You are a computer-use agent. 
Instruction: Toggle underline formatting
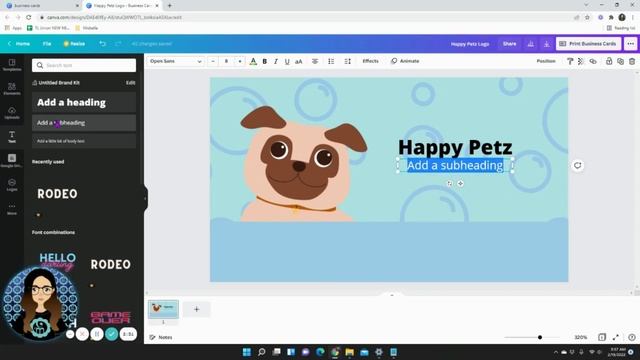click(287, 61)
